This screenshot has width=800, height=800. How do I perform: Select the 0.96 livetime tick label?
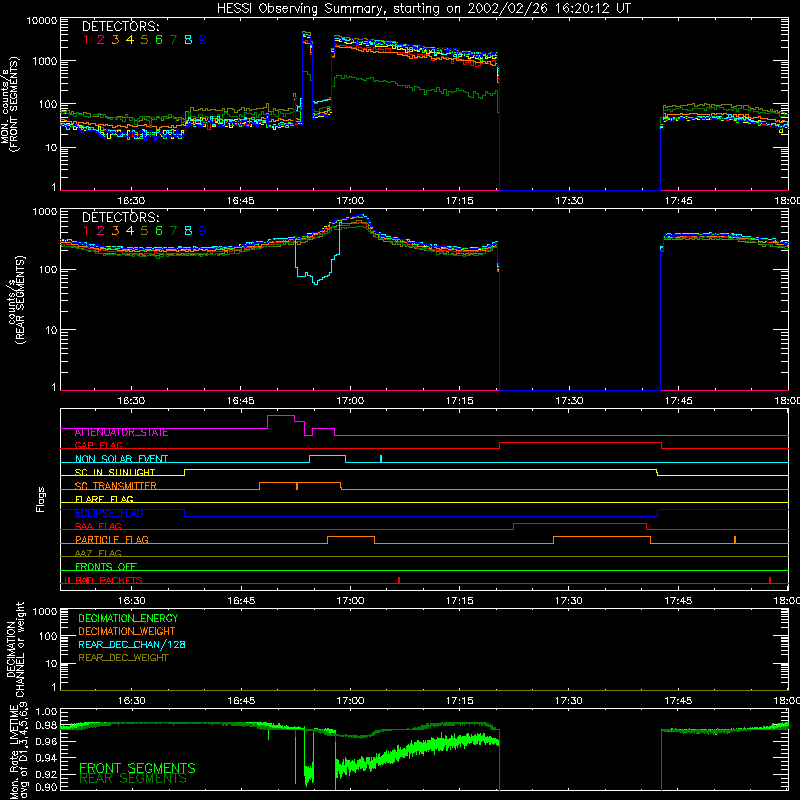click(46, 740)
